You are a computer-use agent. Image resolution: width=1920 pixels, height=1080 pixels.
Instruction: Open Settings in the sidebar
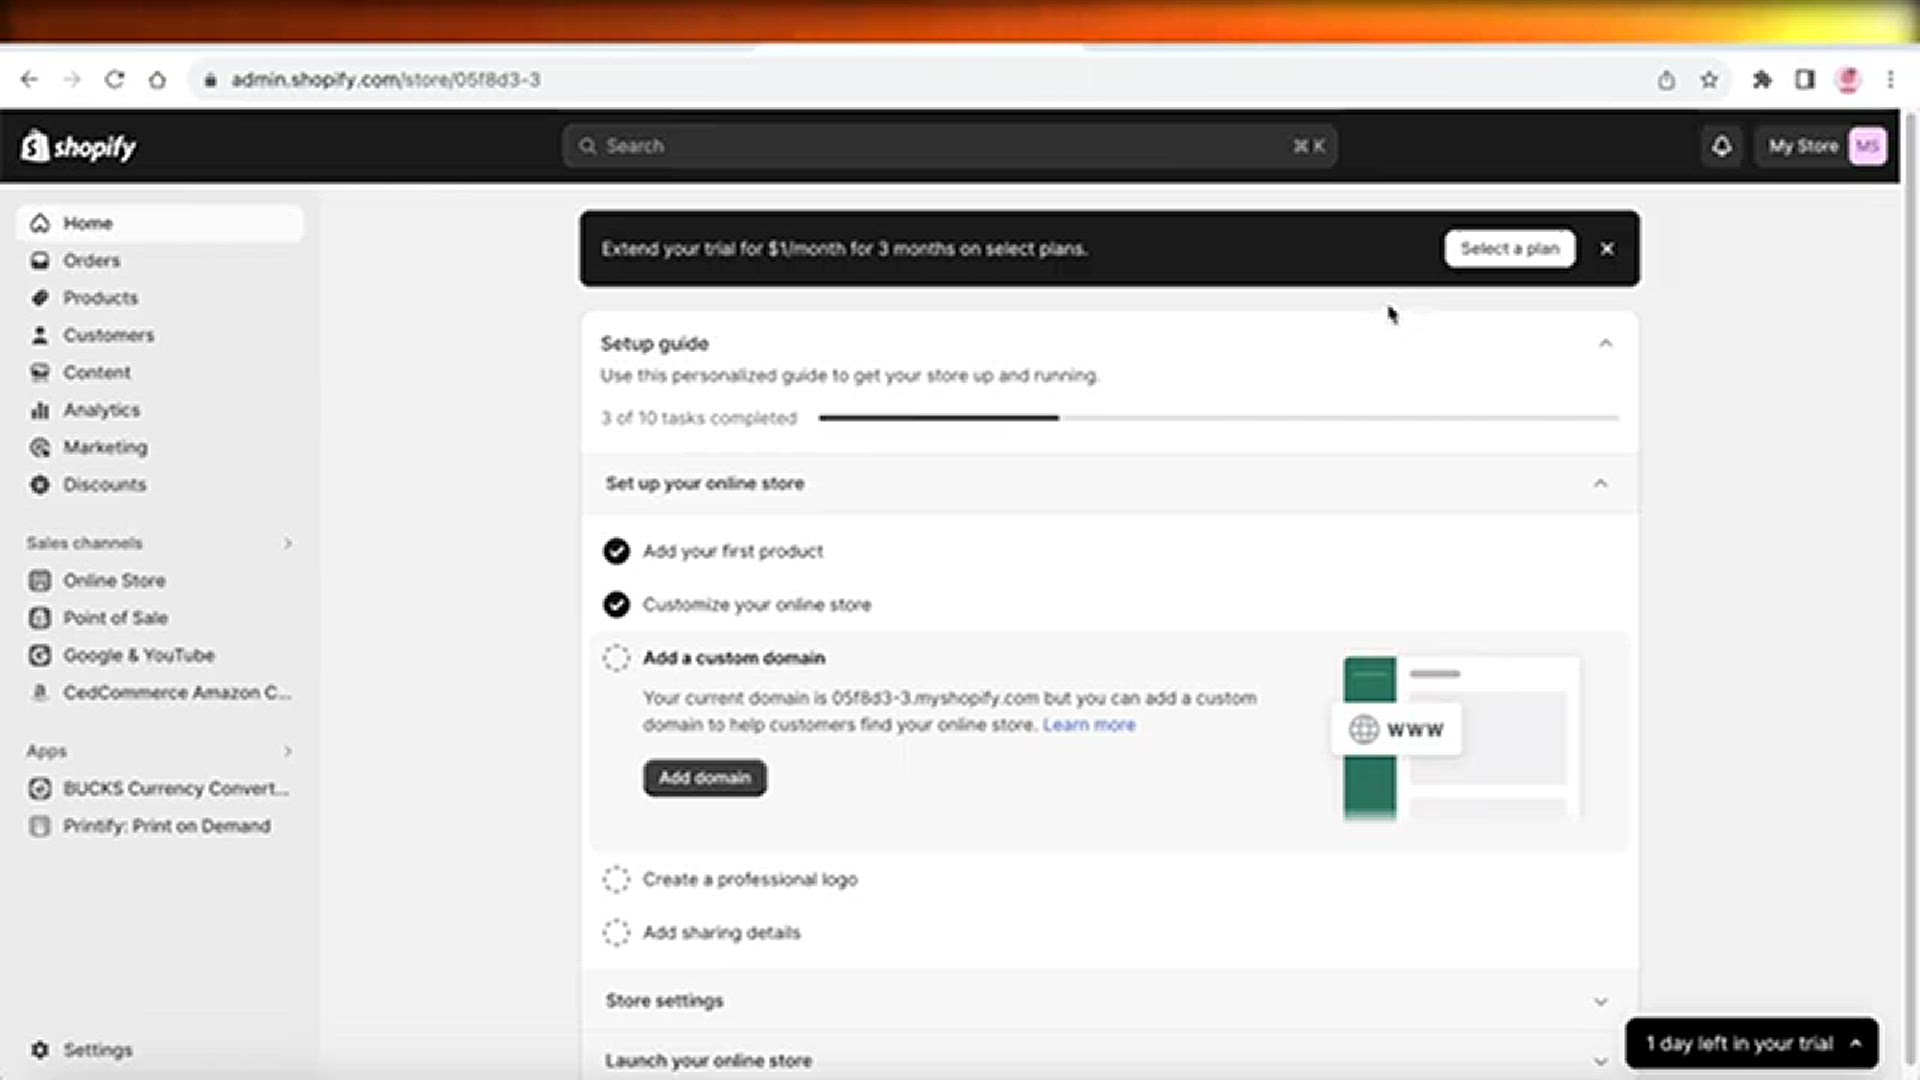point(160,1050)
